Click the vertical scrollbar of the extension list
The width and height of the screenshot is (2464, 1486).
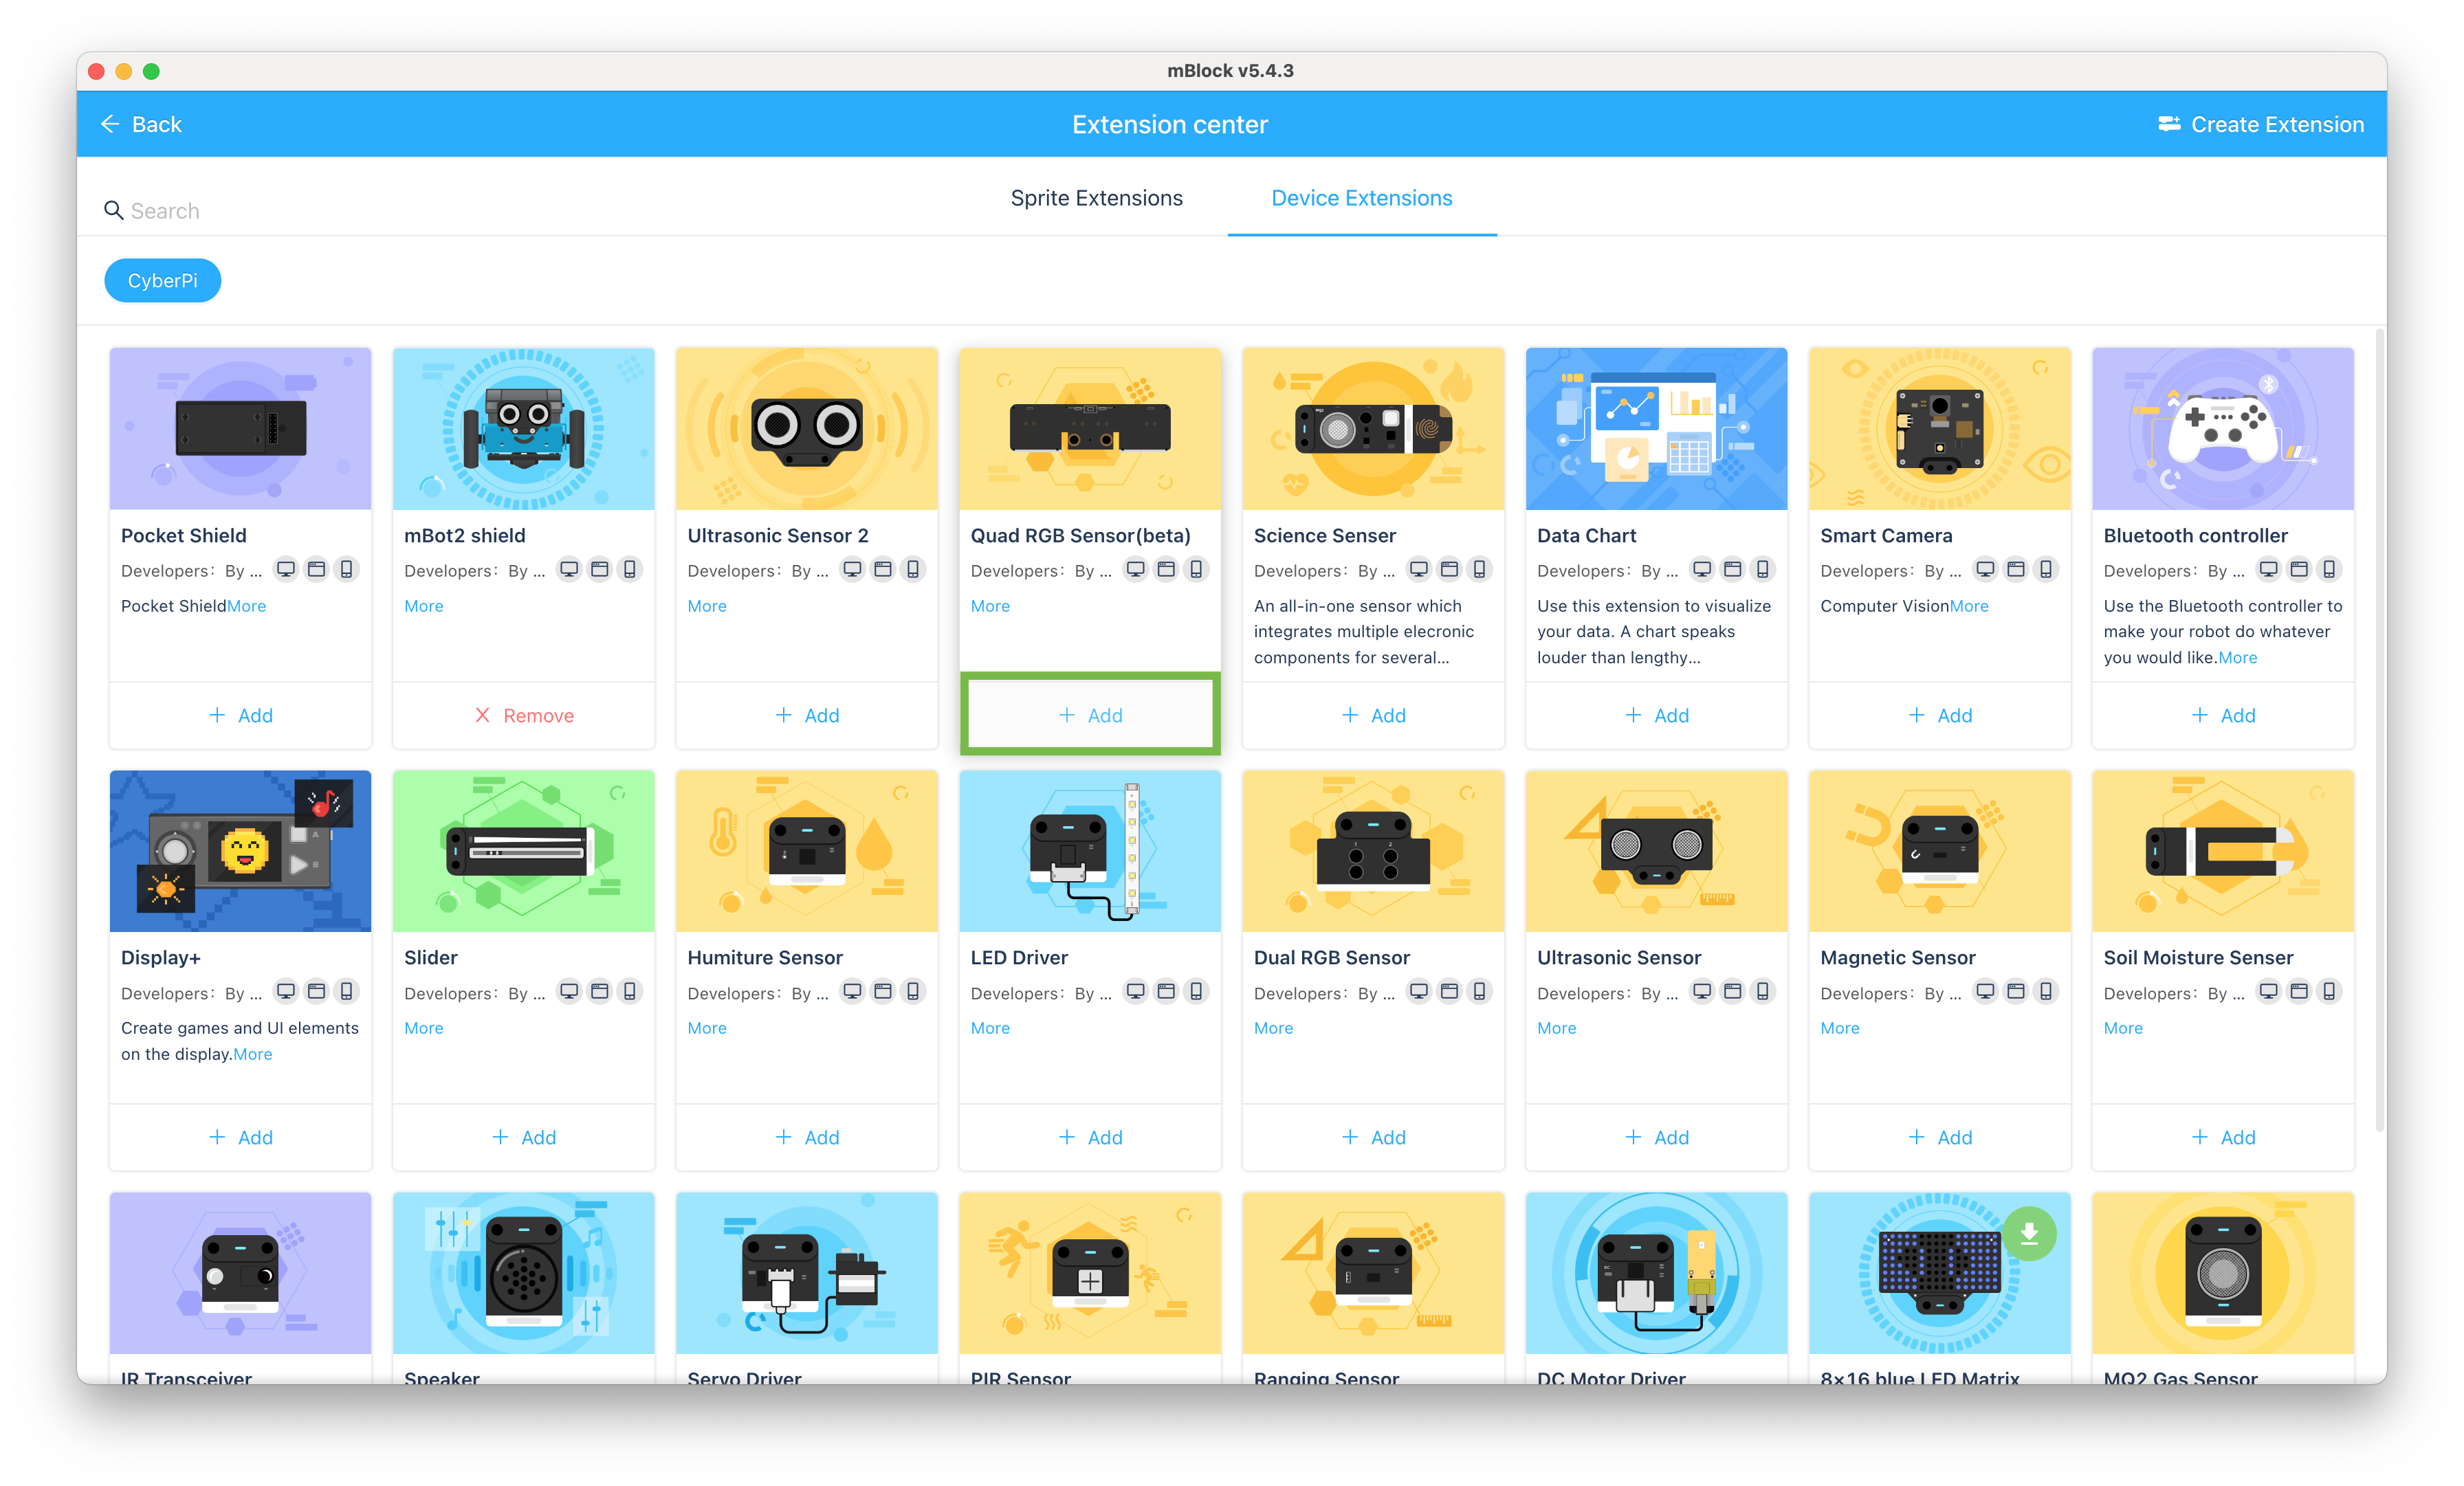2379,730
